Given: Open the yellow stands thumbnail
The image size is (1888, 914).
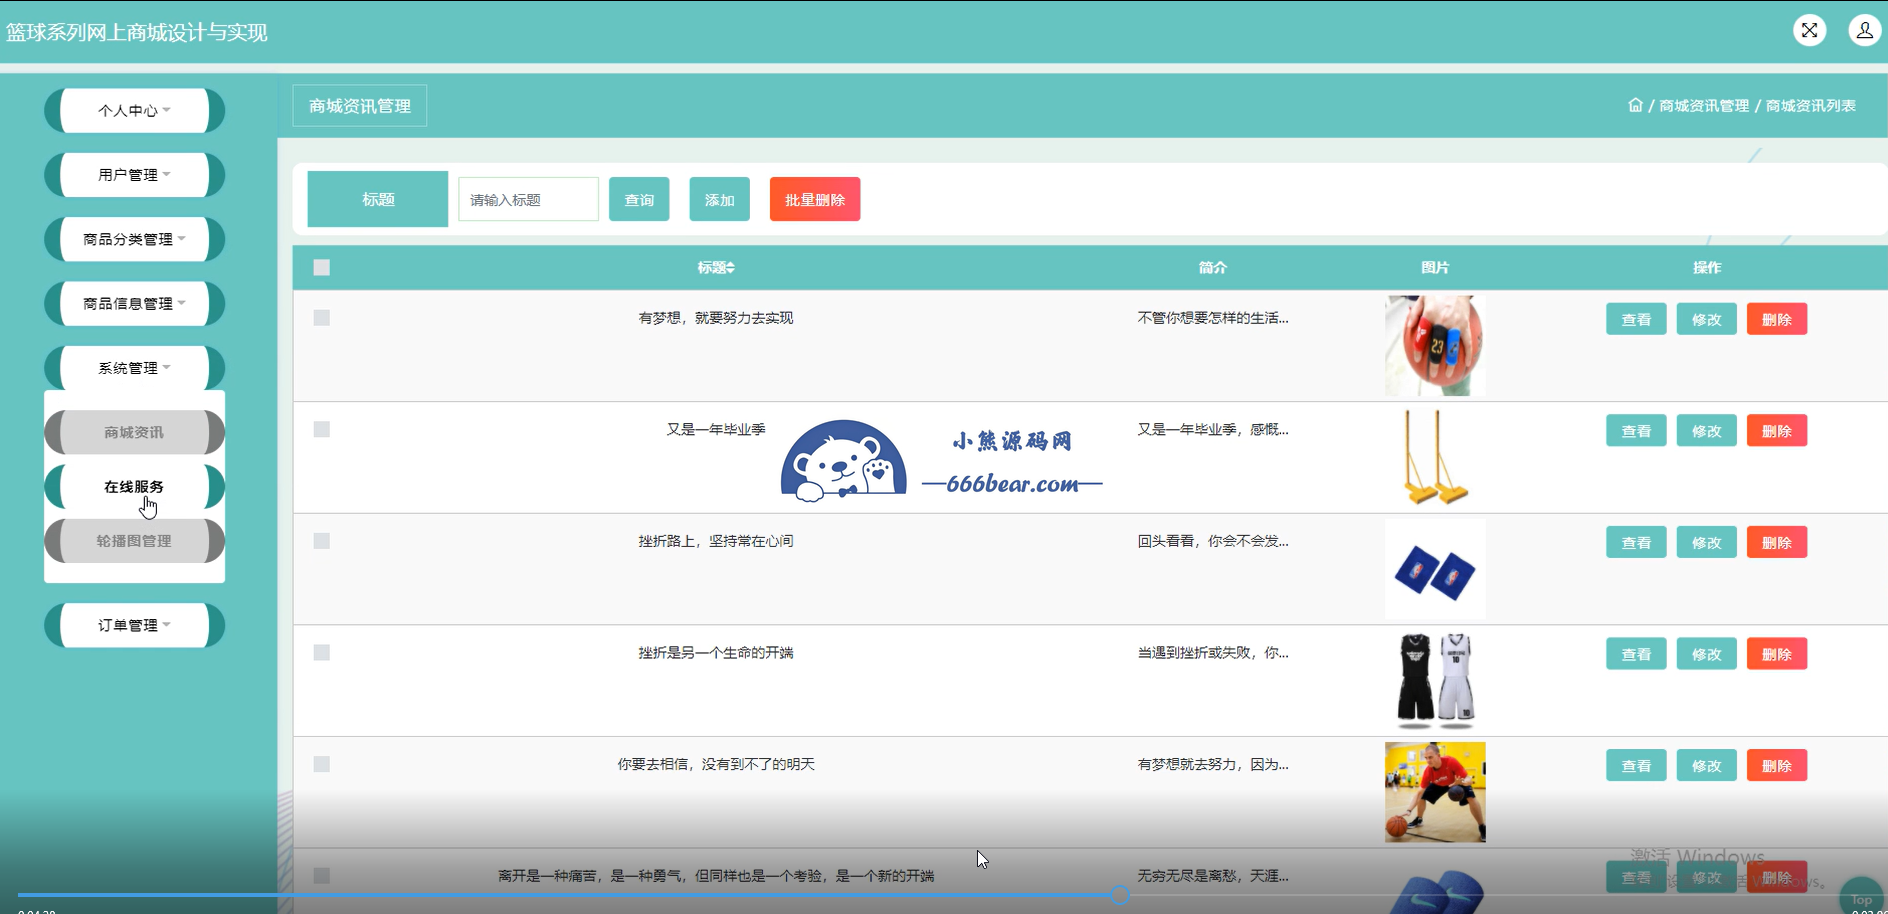Looking at the screenshot, I should tap(1435, 457).
